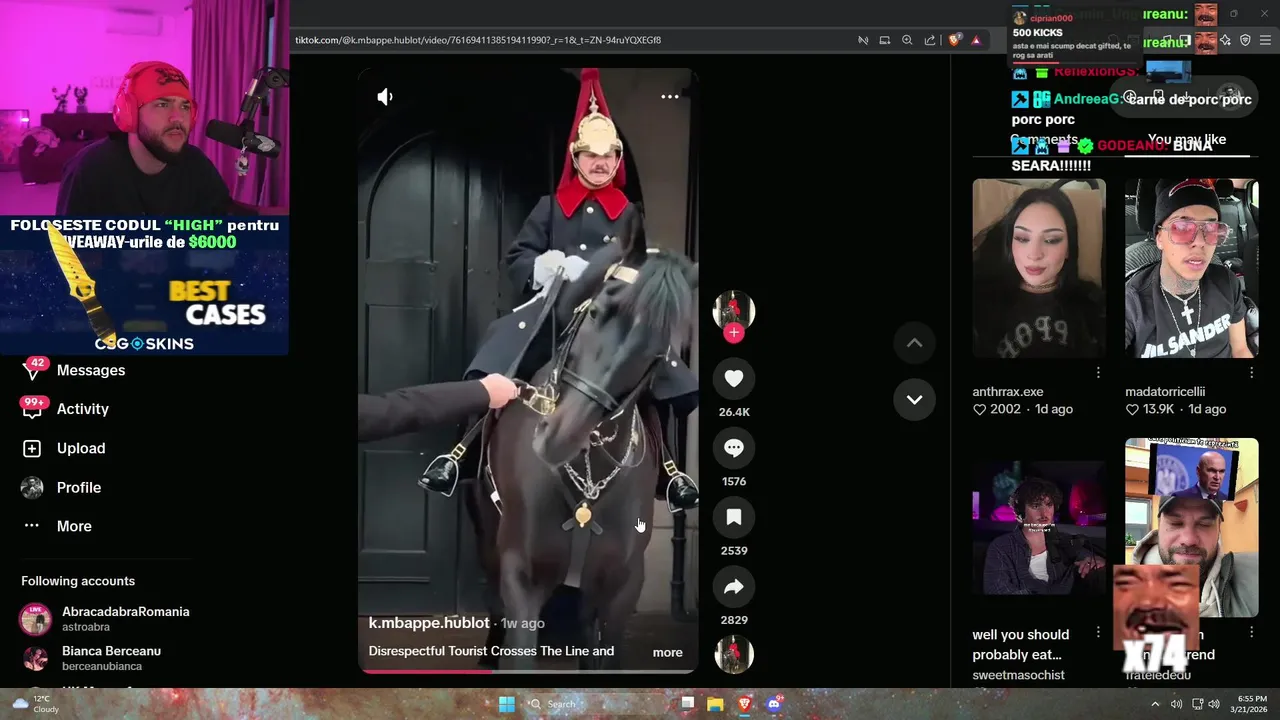Click the Activity icon with 99+ badge
The width and height of the screenshot is (1280, 720).
33,408
